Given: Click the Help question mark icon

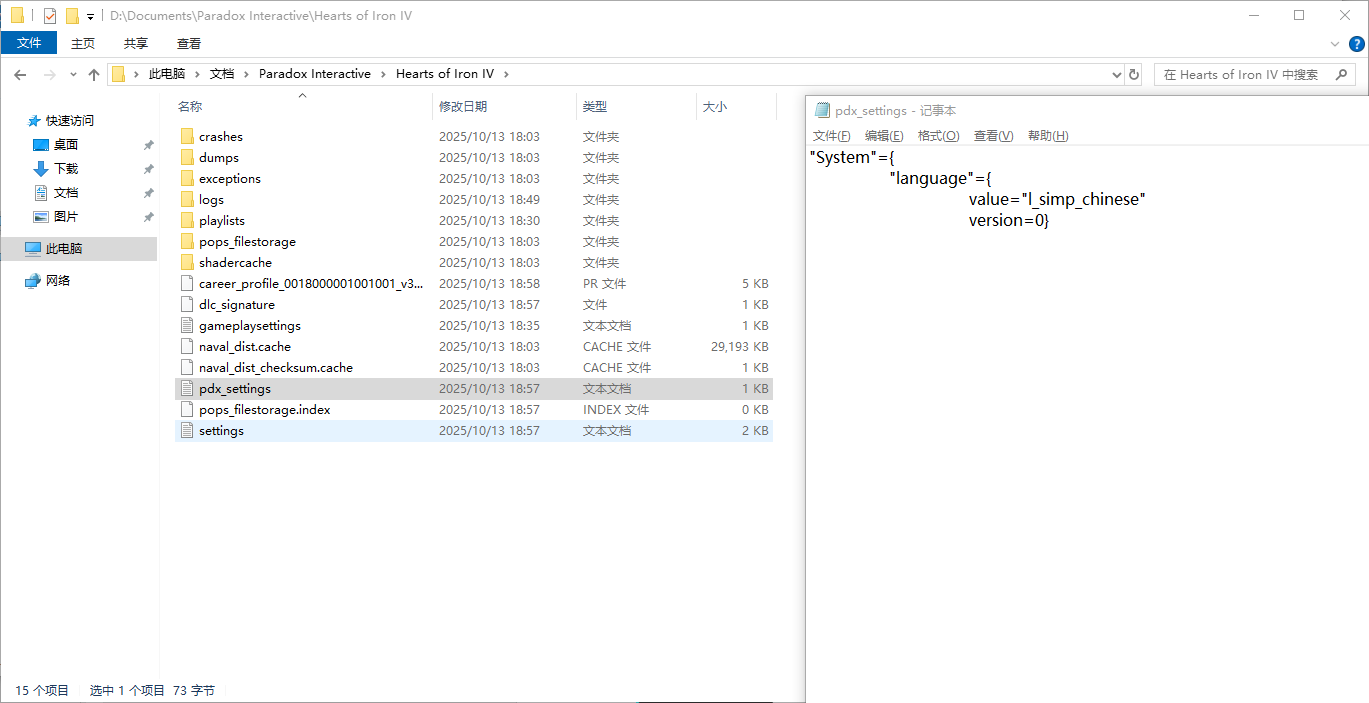Looking at the screenshot, I should 1356,44.
